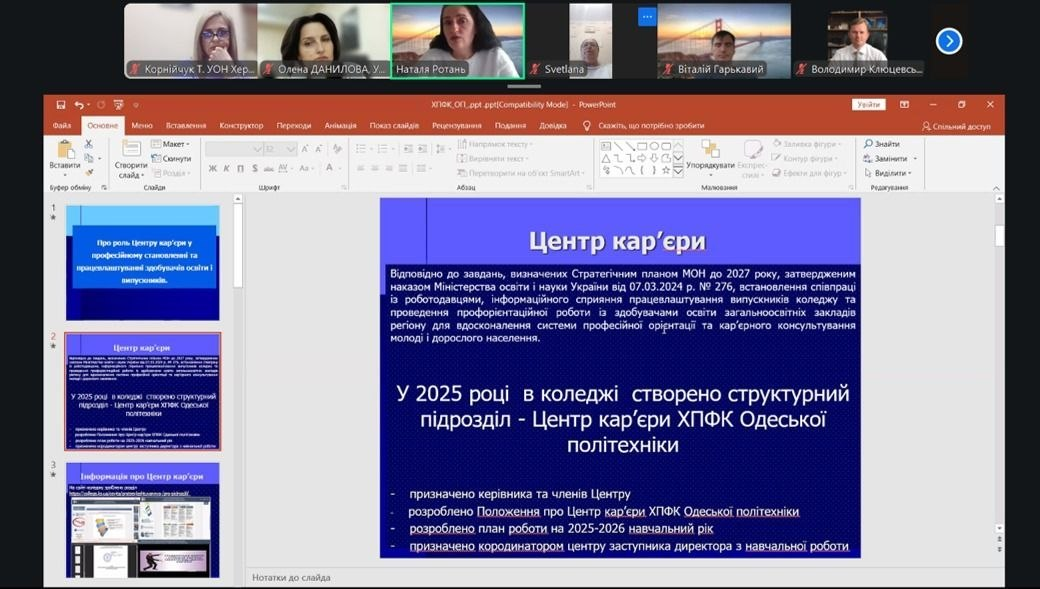Switch to the Вставлення ribbon tab
Viewport: 1040px width, 589px height.
click(186, 126)
